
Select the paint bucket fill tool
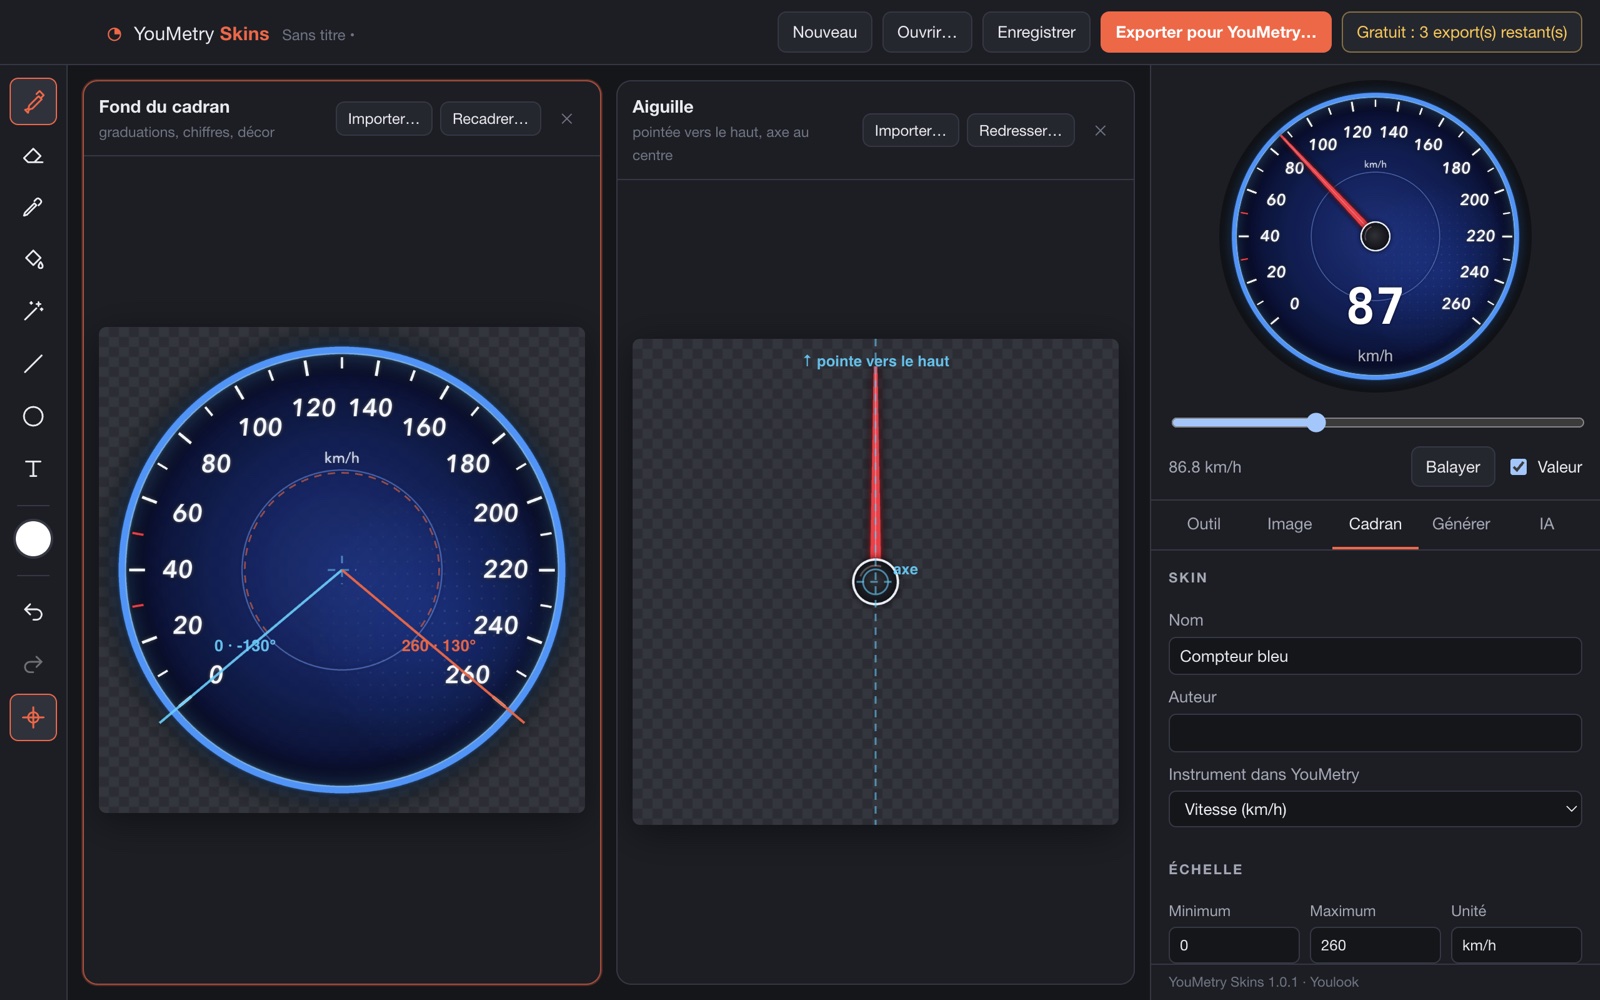coord(33,259)
